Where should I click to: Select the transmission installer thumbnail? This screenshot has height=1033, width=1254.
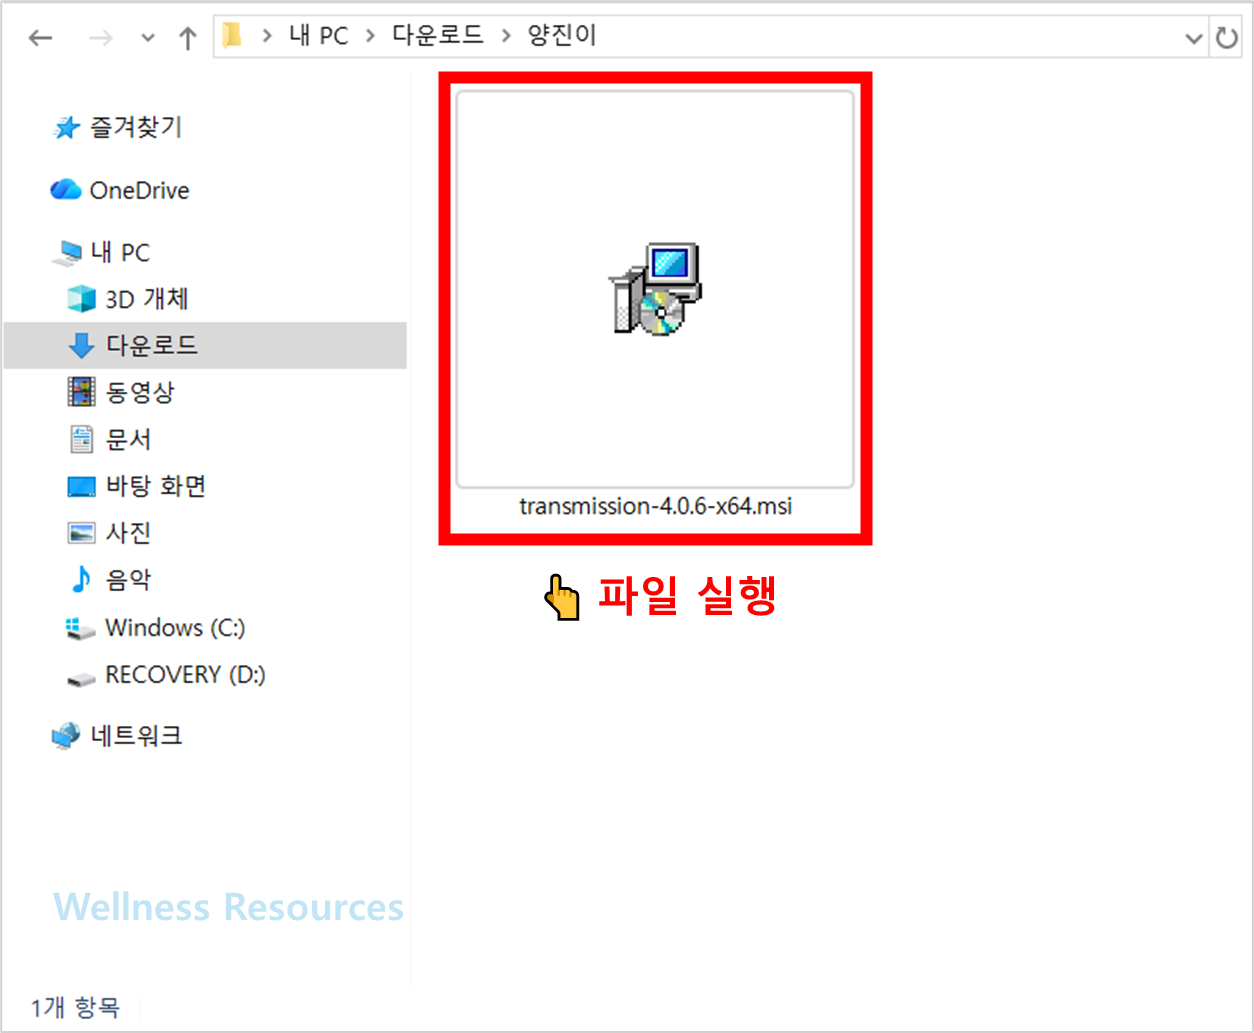[655, 289]
